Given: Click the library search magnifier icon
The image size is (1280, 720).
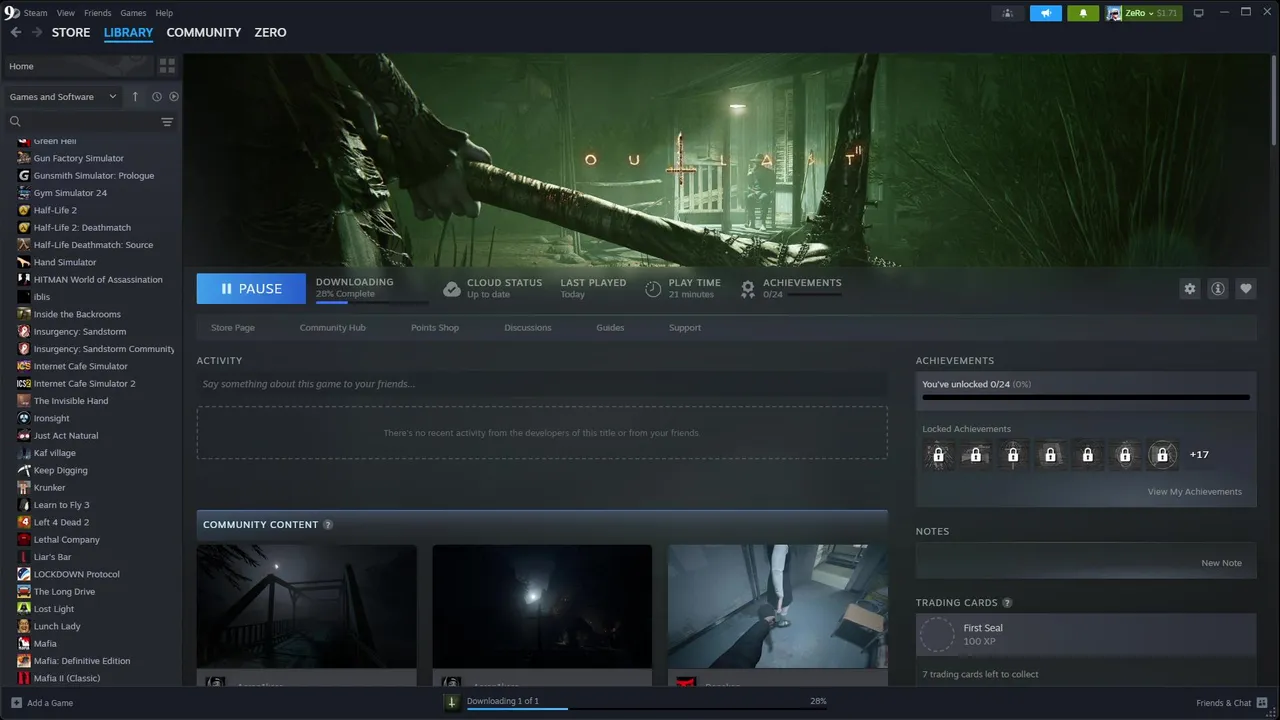Looking at the screenshot, I should point(15,122).
